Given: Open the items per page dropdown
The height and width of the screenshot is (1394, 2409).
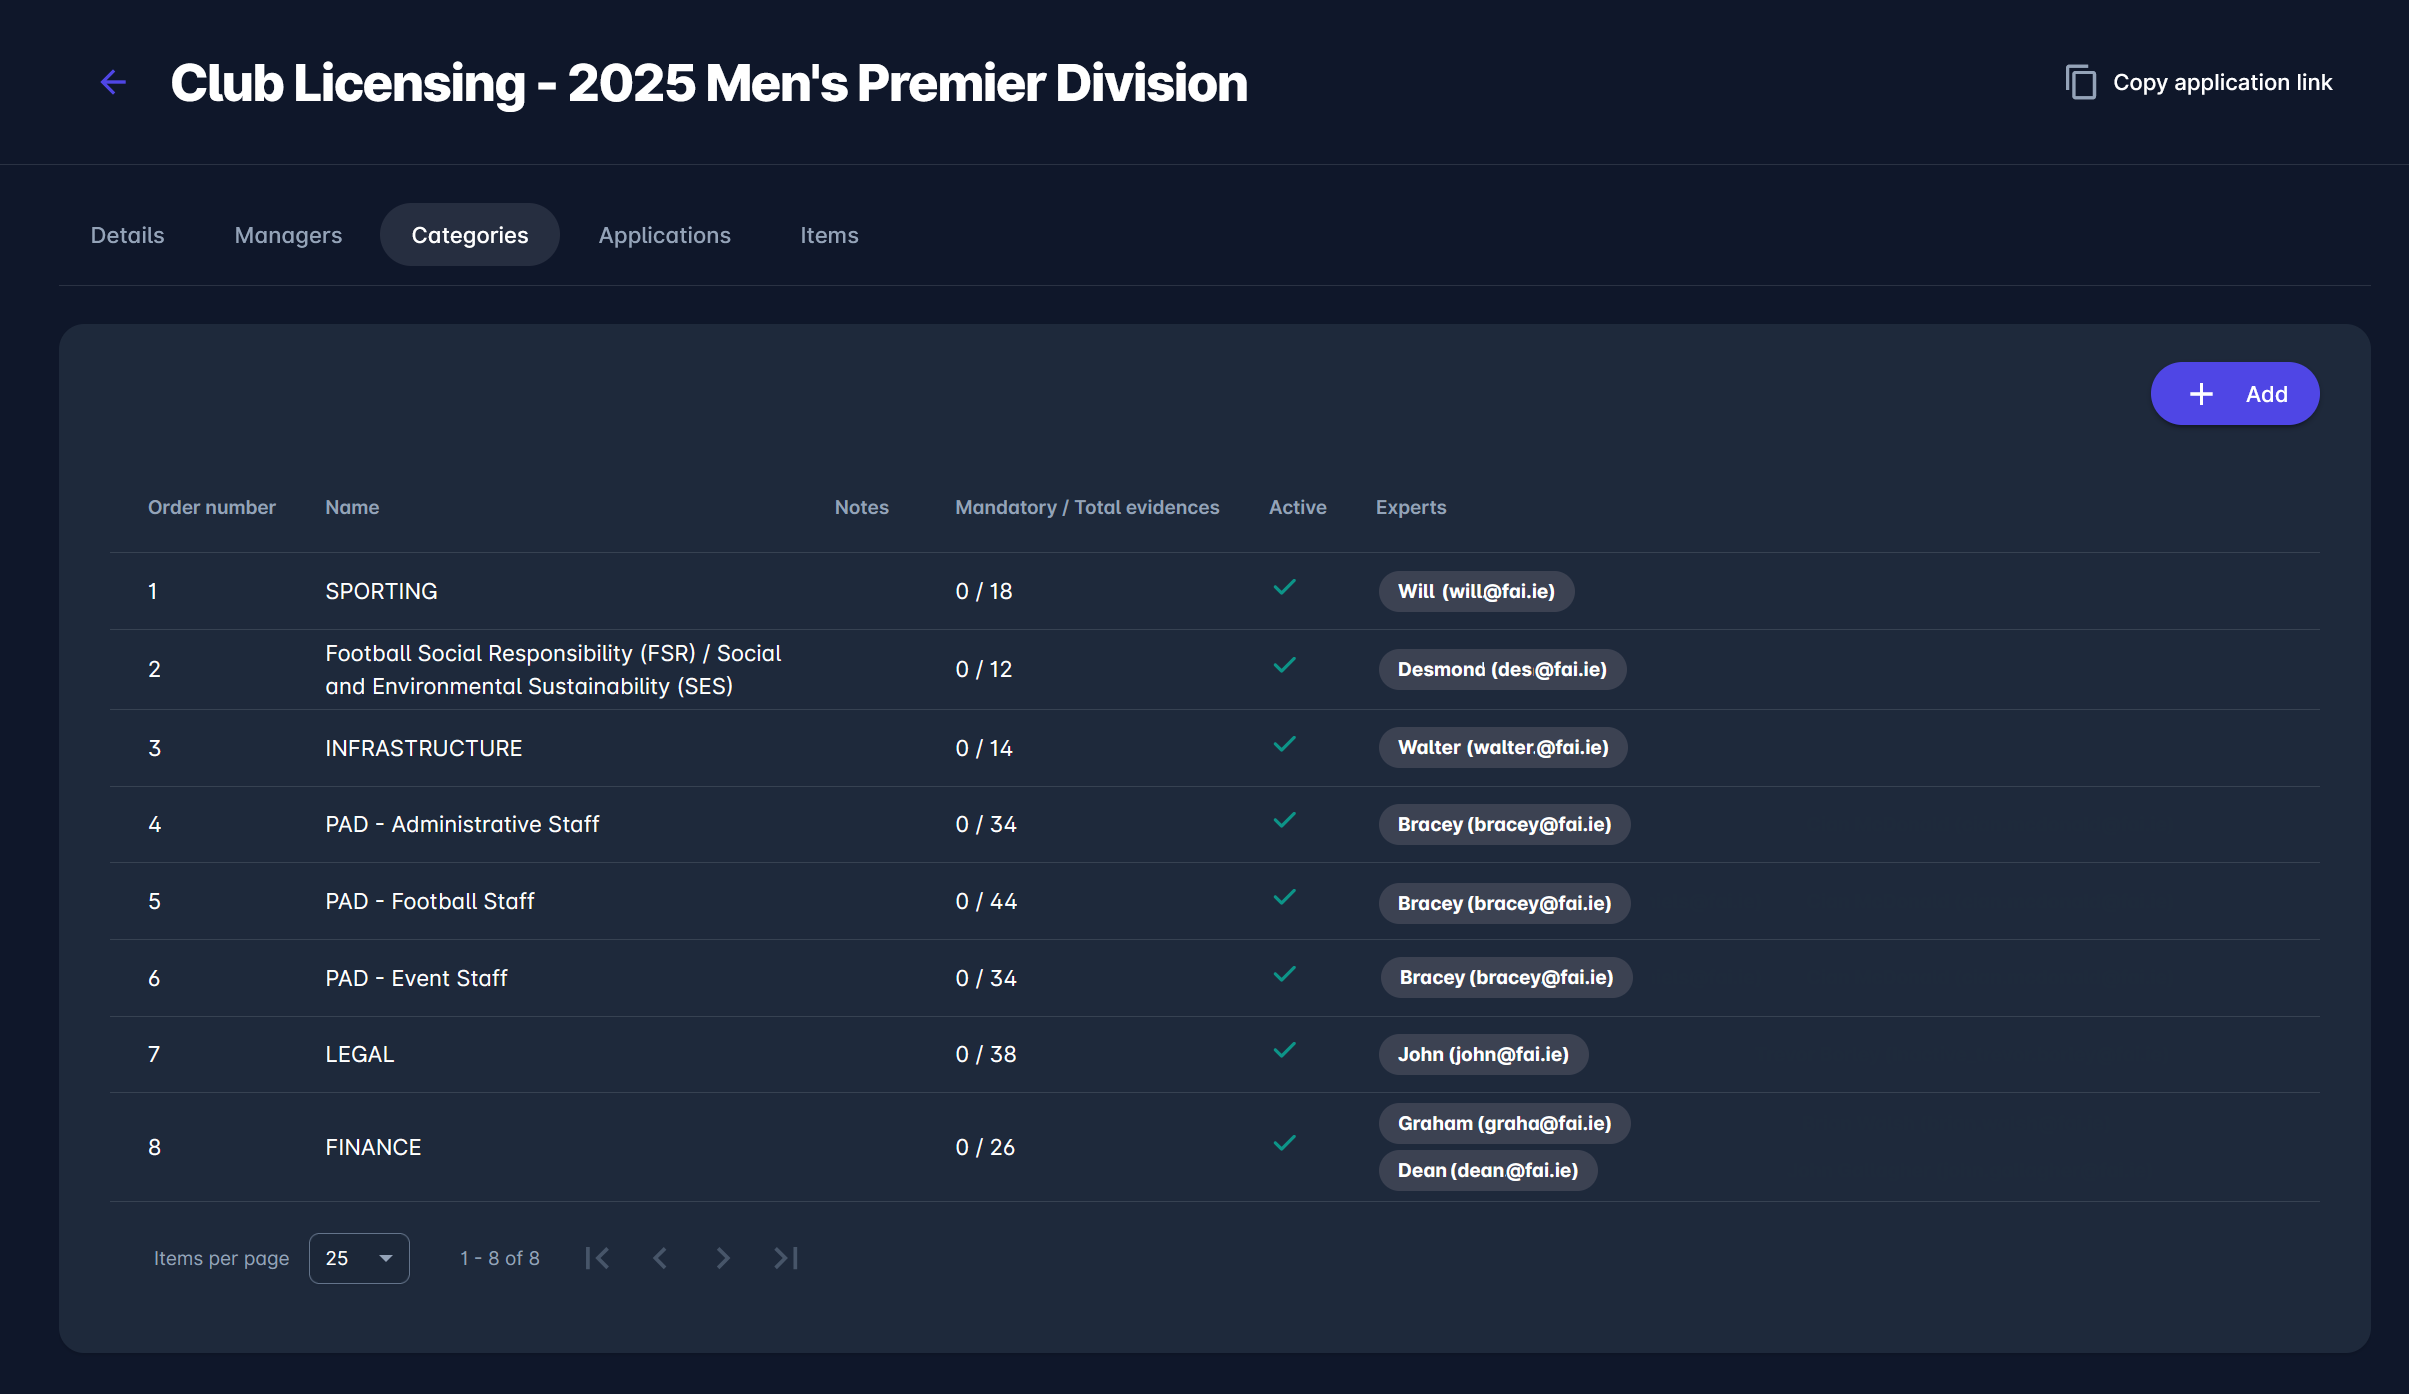Looking at the screenshot, I should click(358, 1257).
